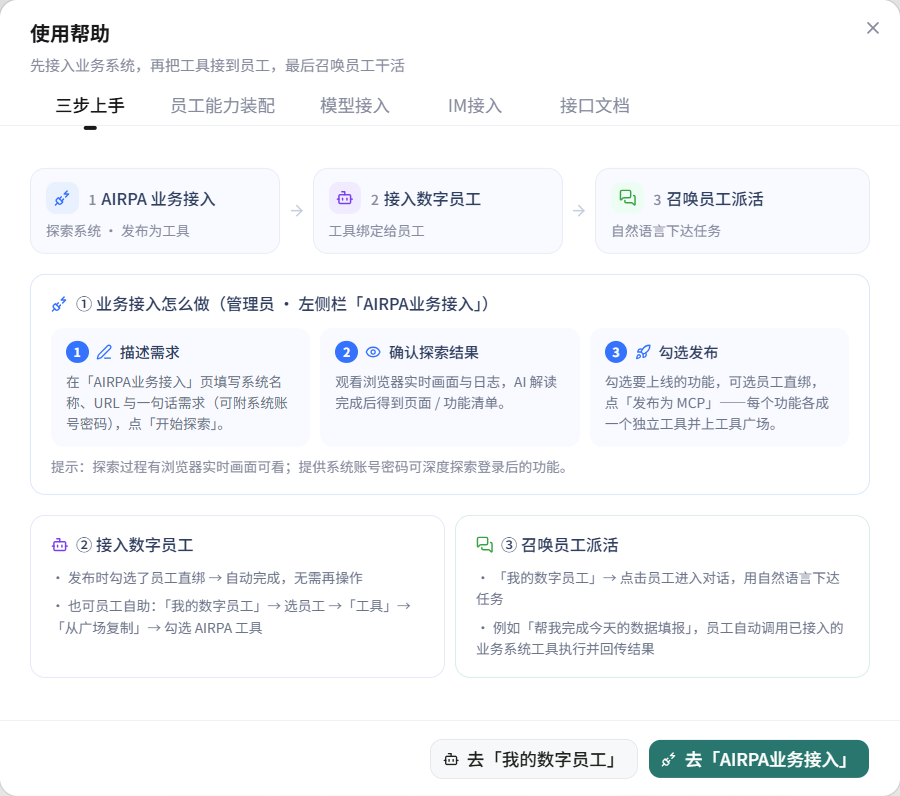
Task: Go to 去「我的数字员工」 button
Action: coord(534,759)
